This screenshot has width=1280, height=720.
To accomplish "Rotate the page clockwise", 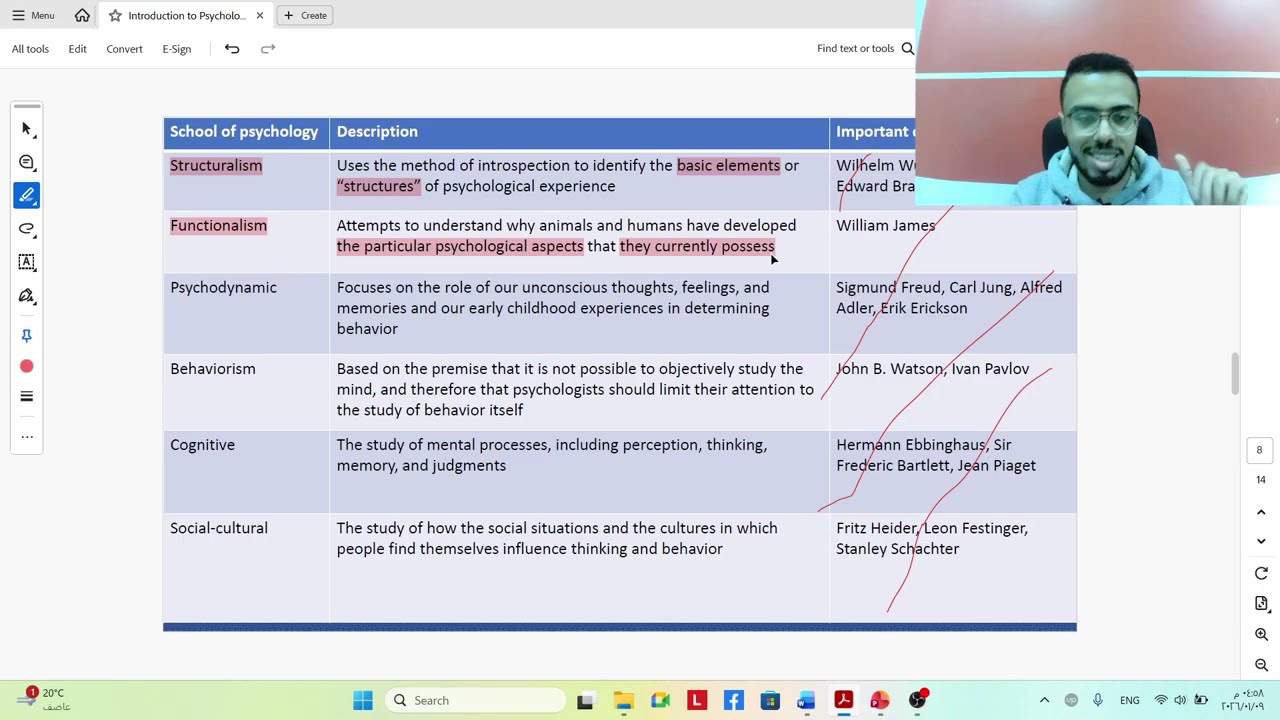I will [x=1261, y=574].
